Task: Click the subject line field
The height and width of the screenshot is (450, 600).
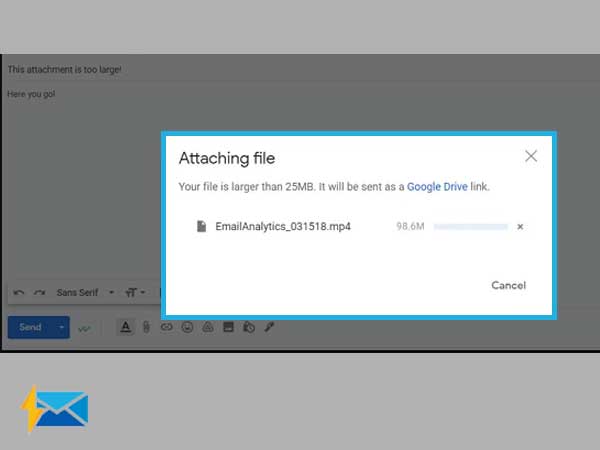Action: click(300, 69)
